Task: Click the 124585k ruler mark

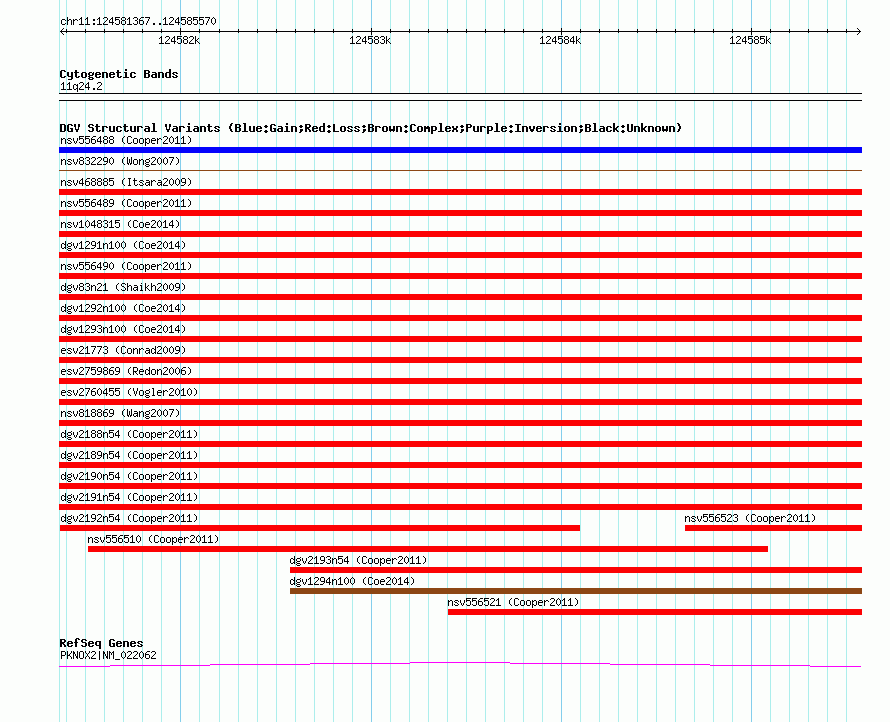Action: pos(750,40)
